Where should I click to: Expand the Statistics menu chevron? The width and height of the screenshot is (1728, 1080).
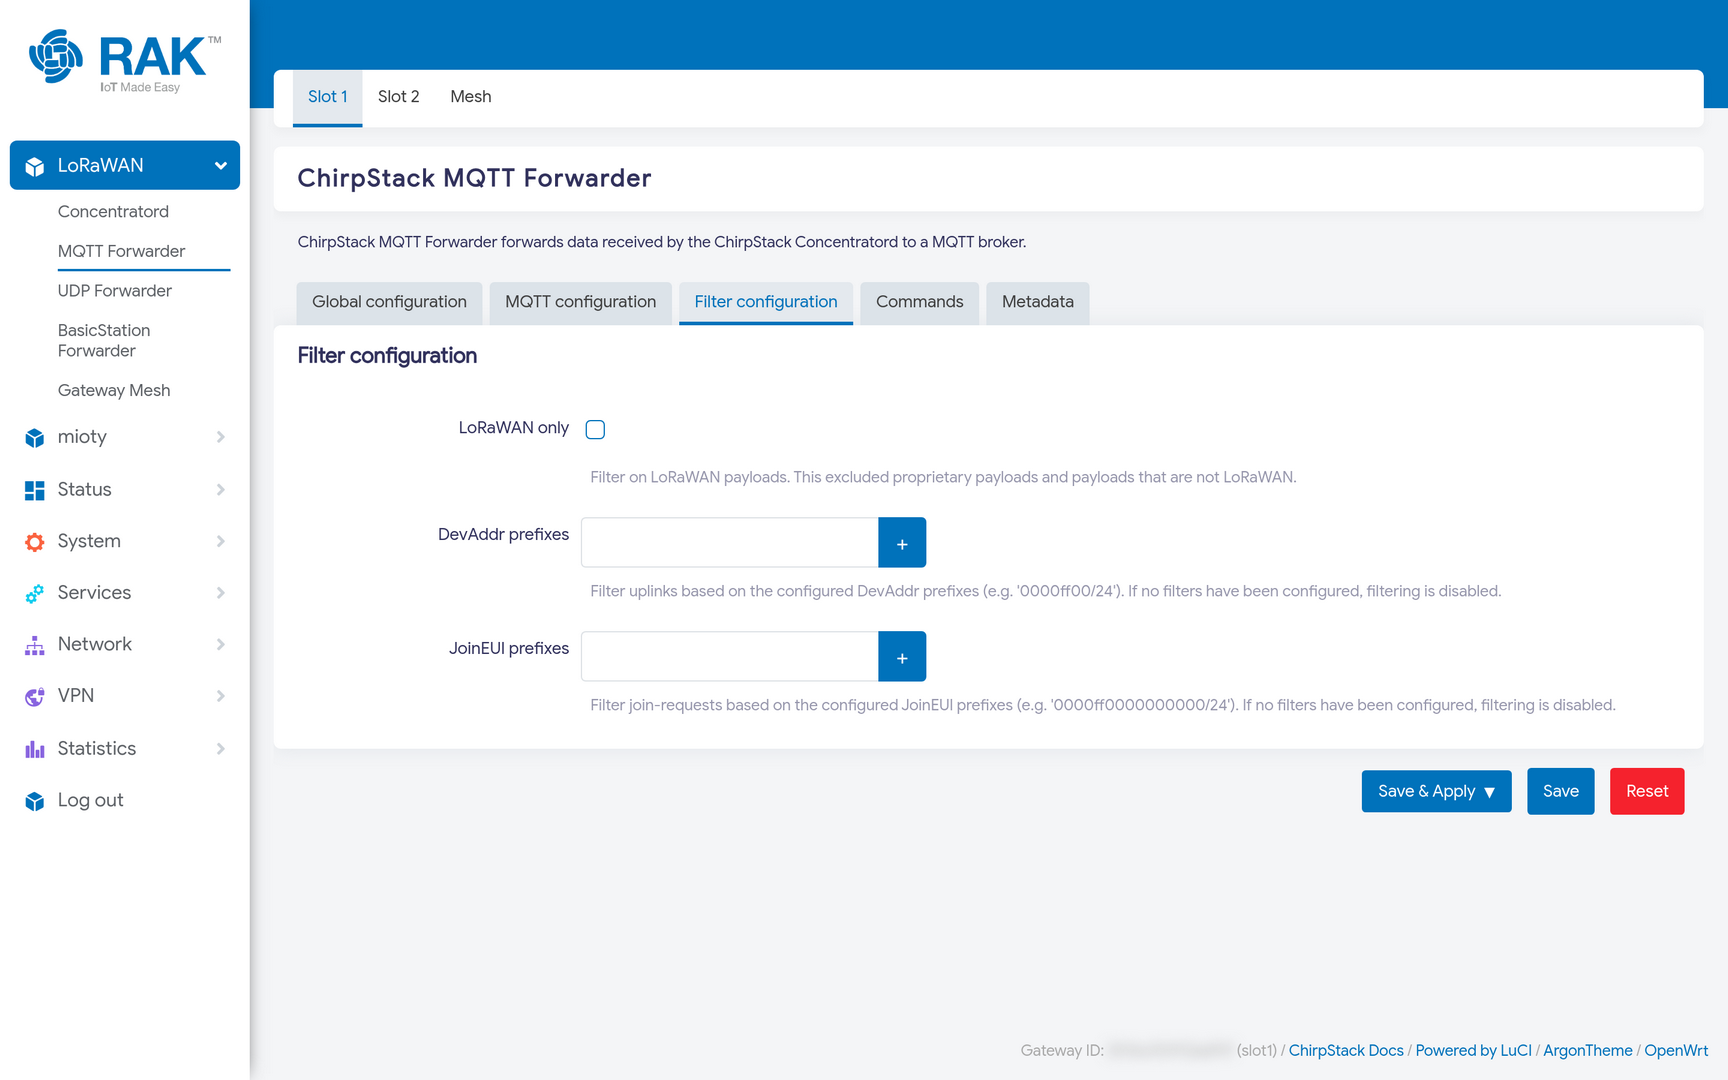coord(221,748)
